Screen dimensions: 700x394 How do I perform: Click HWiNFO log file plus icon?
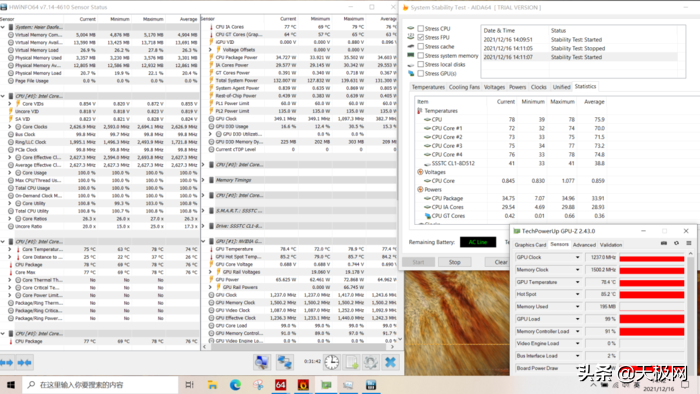[x=352, y=362]
